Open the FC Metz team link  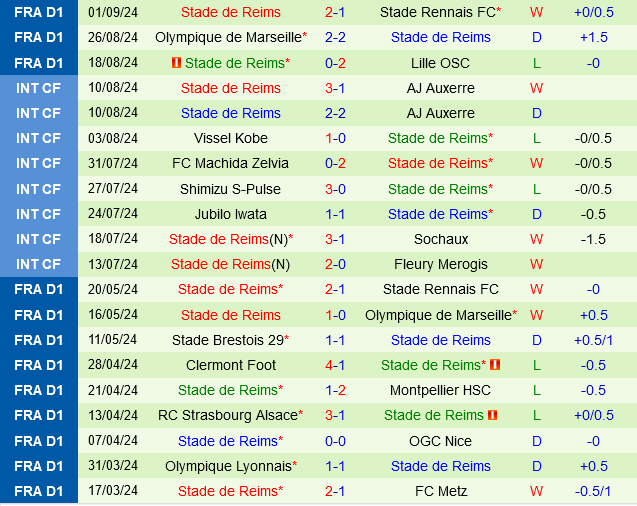pos(440,491)
